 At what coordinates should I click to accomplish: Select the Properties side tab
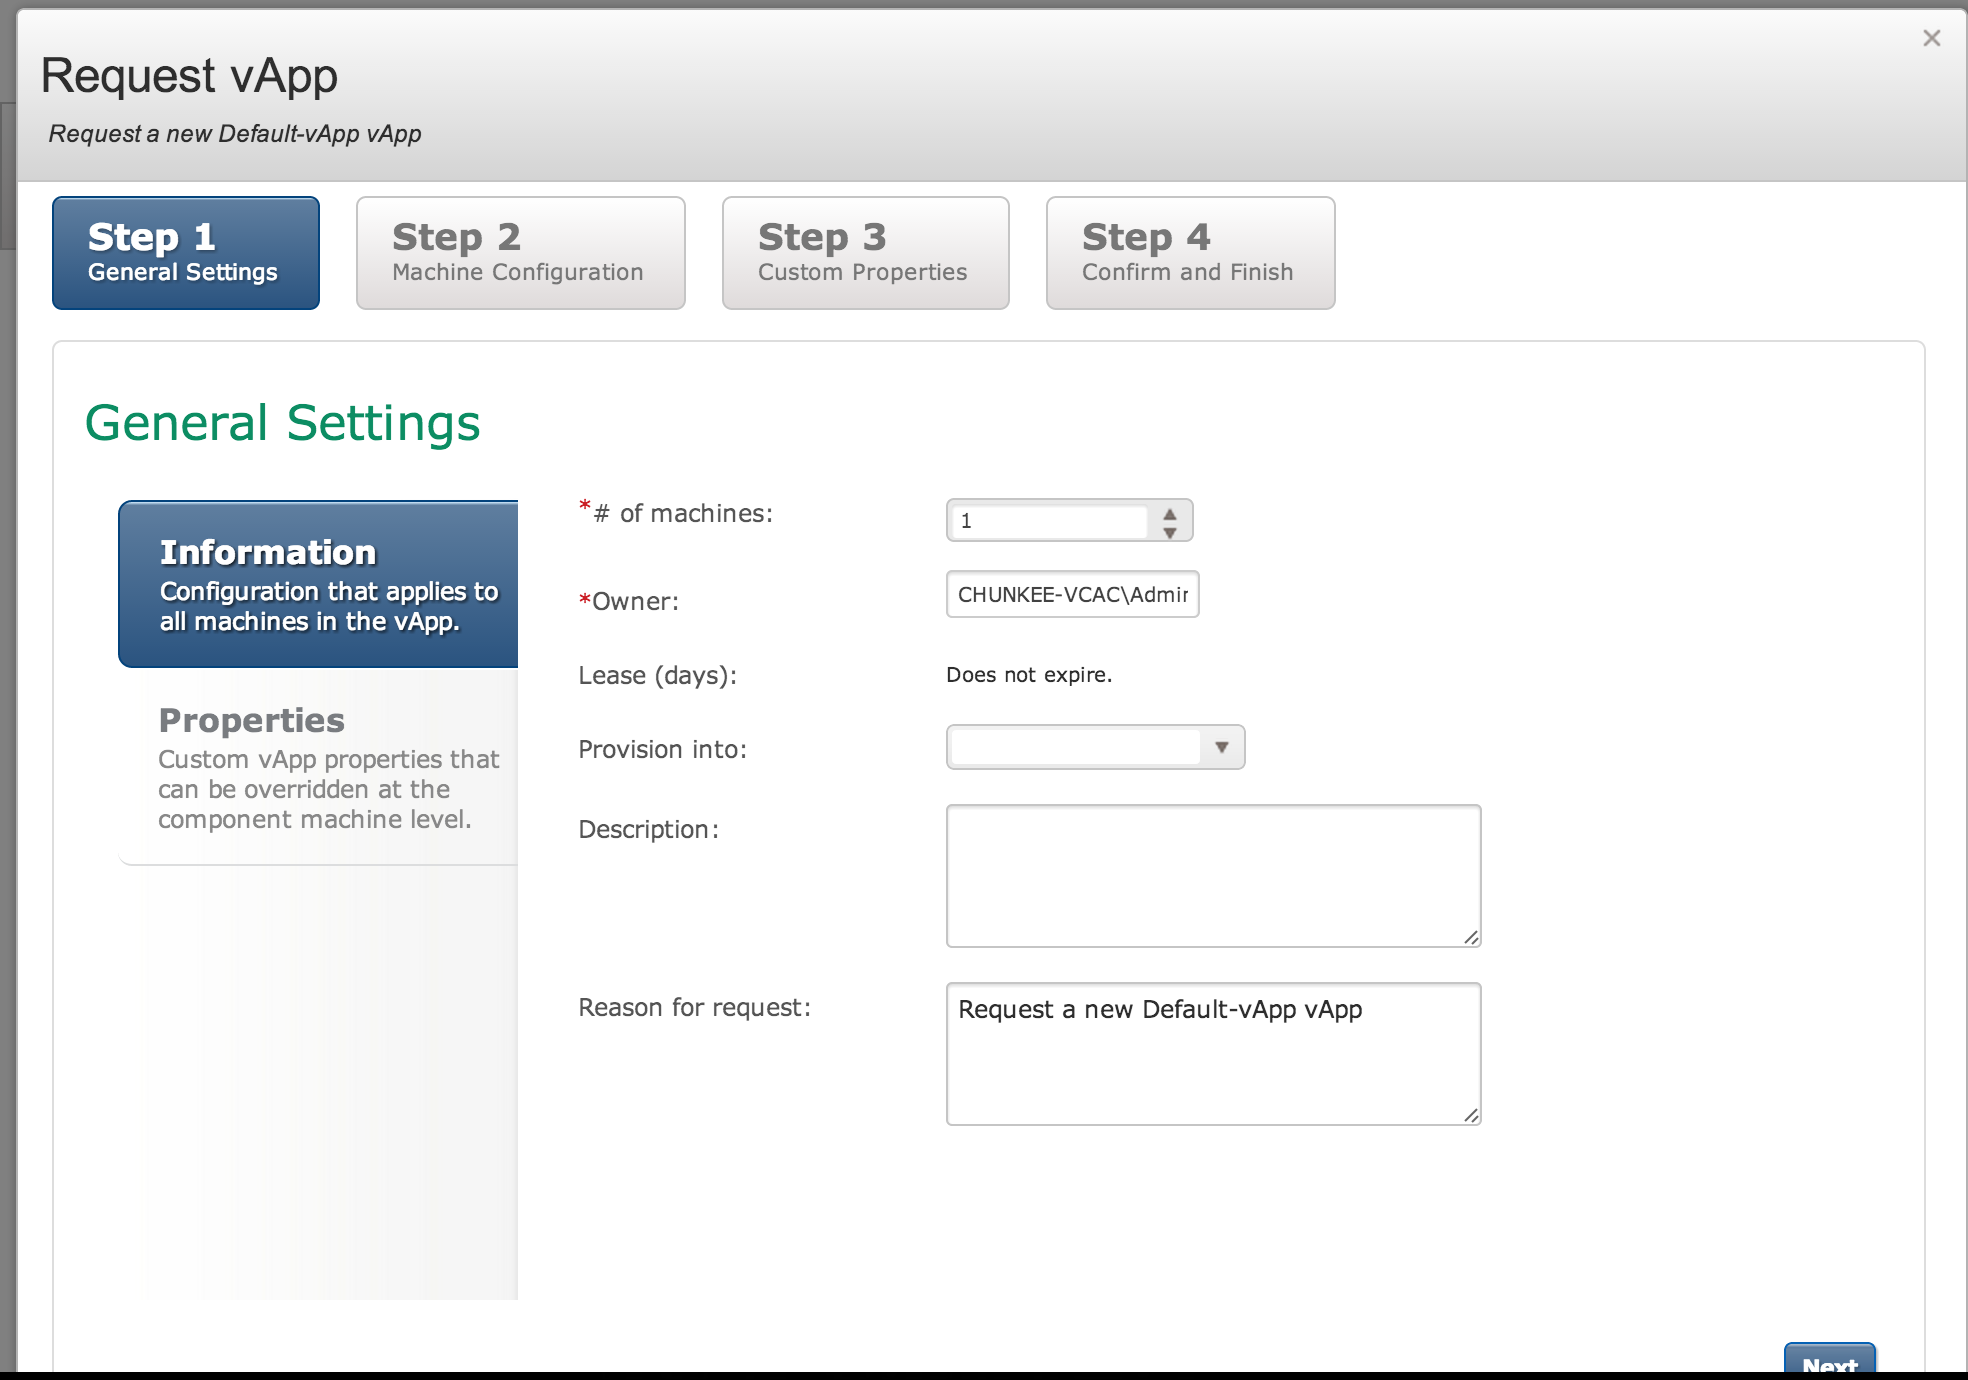pos(318,767)
